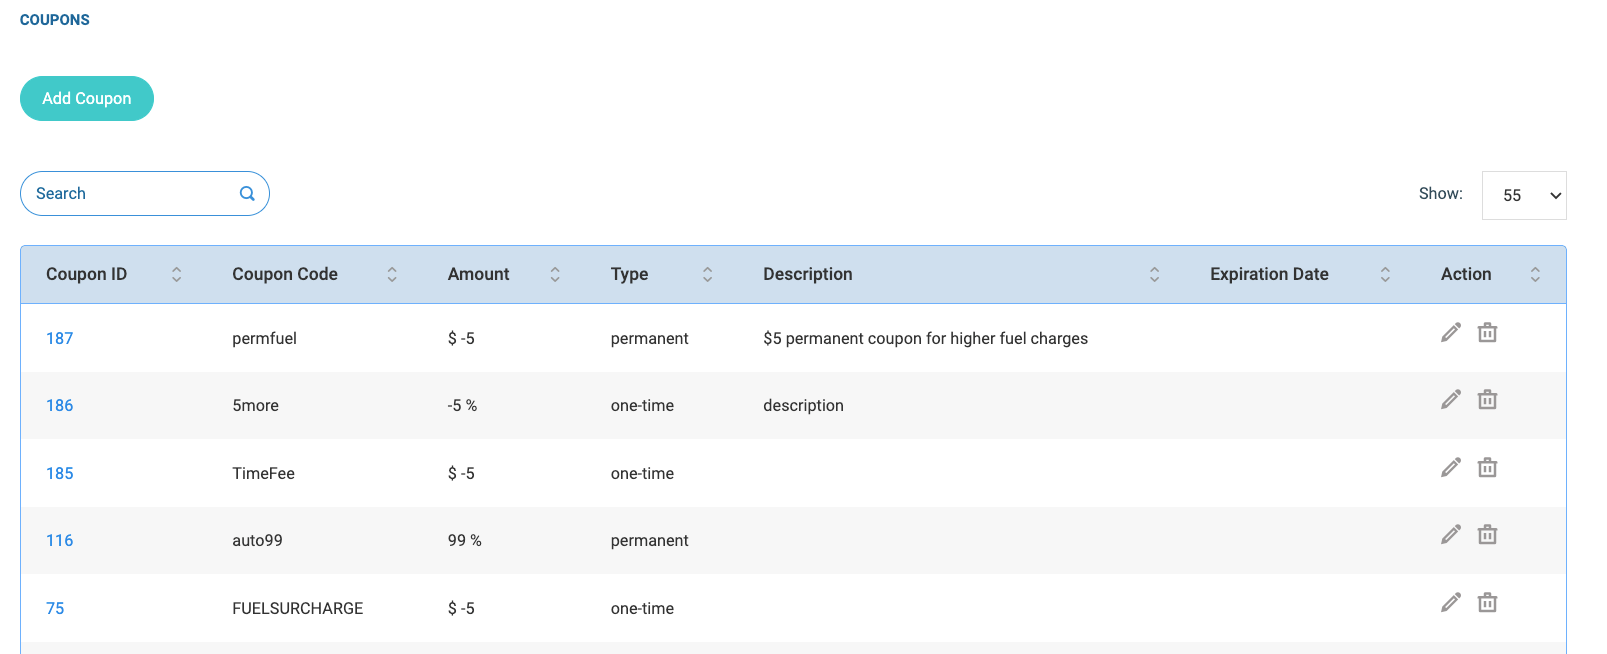Click the TimeFee row's one-time type
Viewport: 1607px width, 654px height.
coord(643,474)
